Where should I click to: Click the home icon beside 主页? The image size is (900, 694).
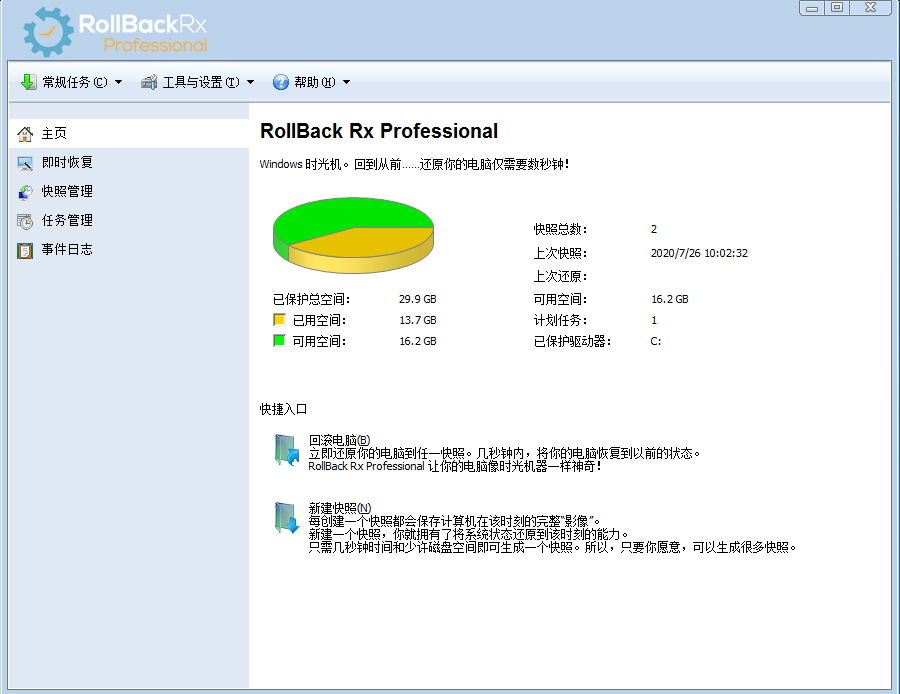[x=25, y=134]
